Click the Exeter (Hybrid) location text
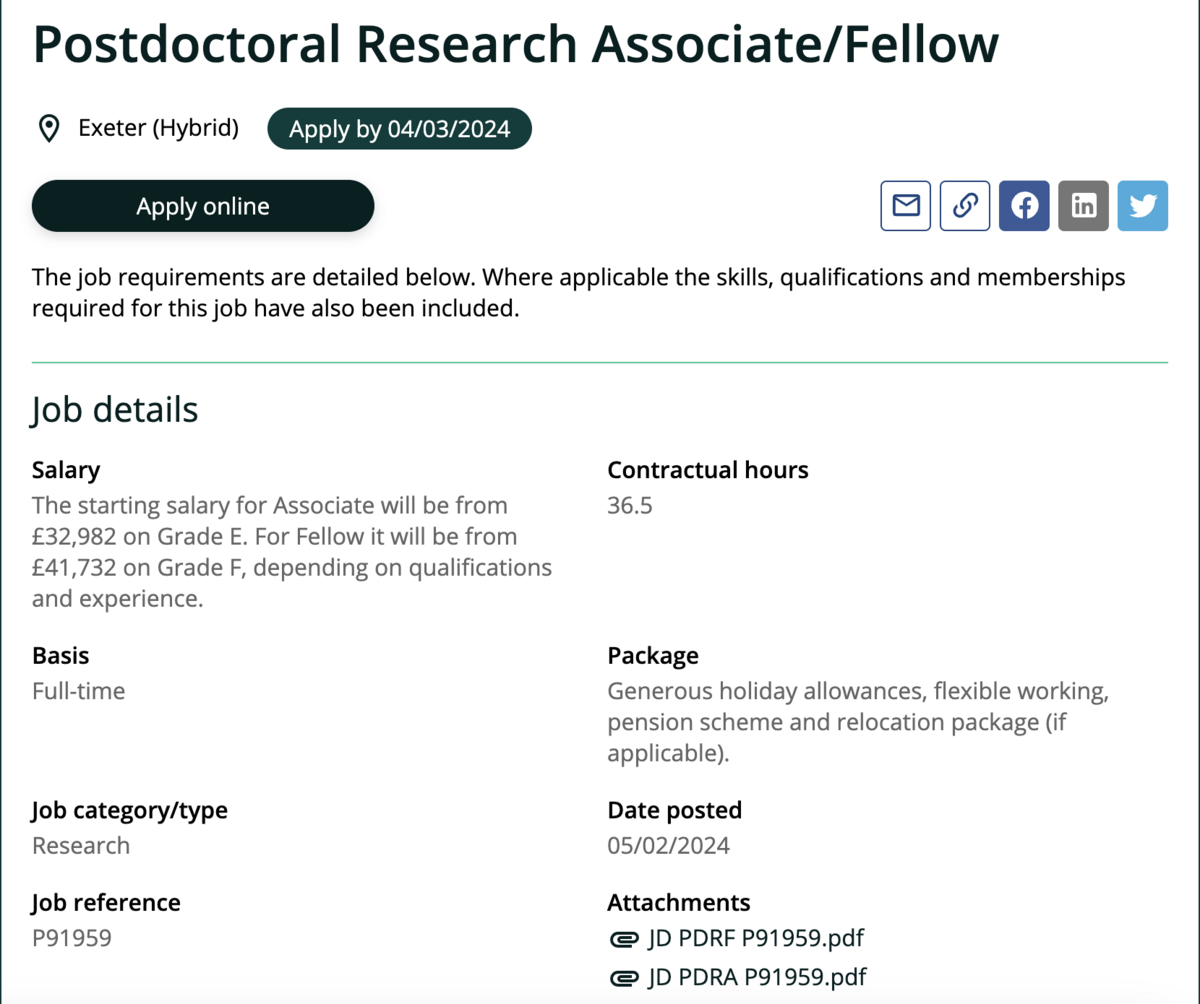Screen dimensions: 1200x1004 pos(158,128)
